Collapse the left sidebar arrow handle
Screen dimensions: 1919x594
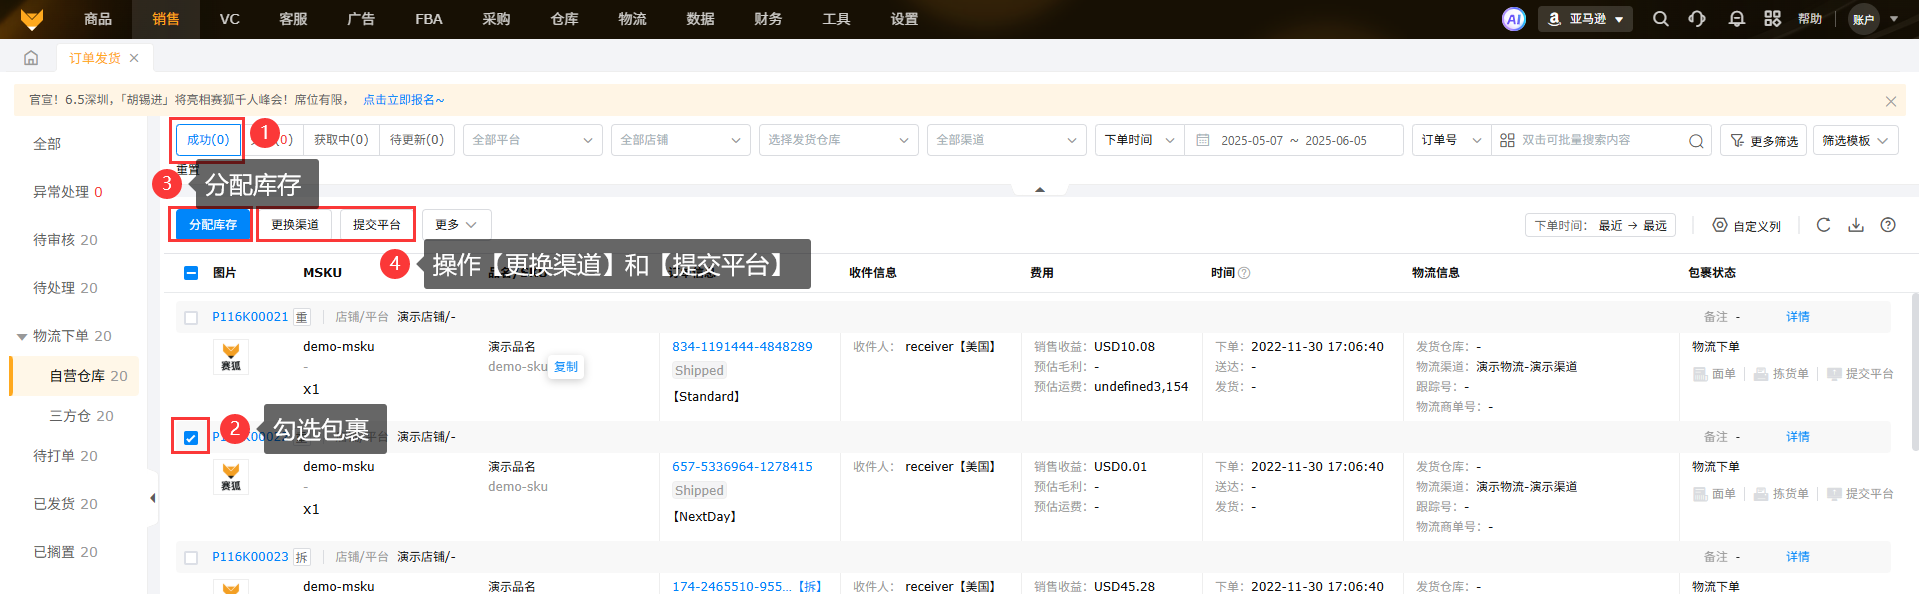(152, 498)
